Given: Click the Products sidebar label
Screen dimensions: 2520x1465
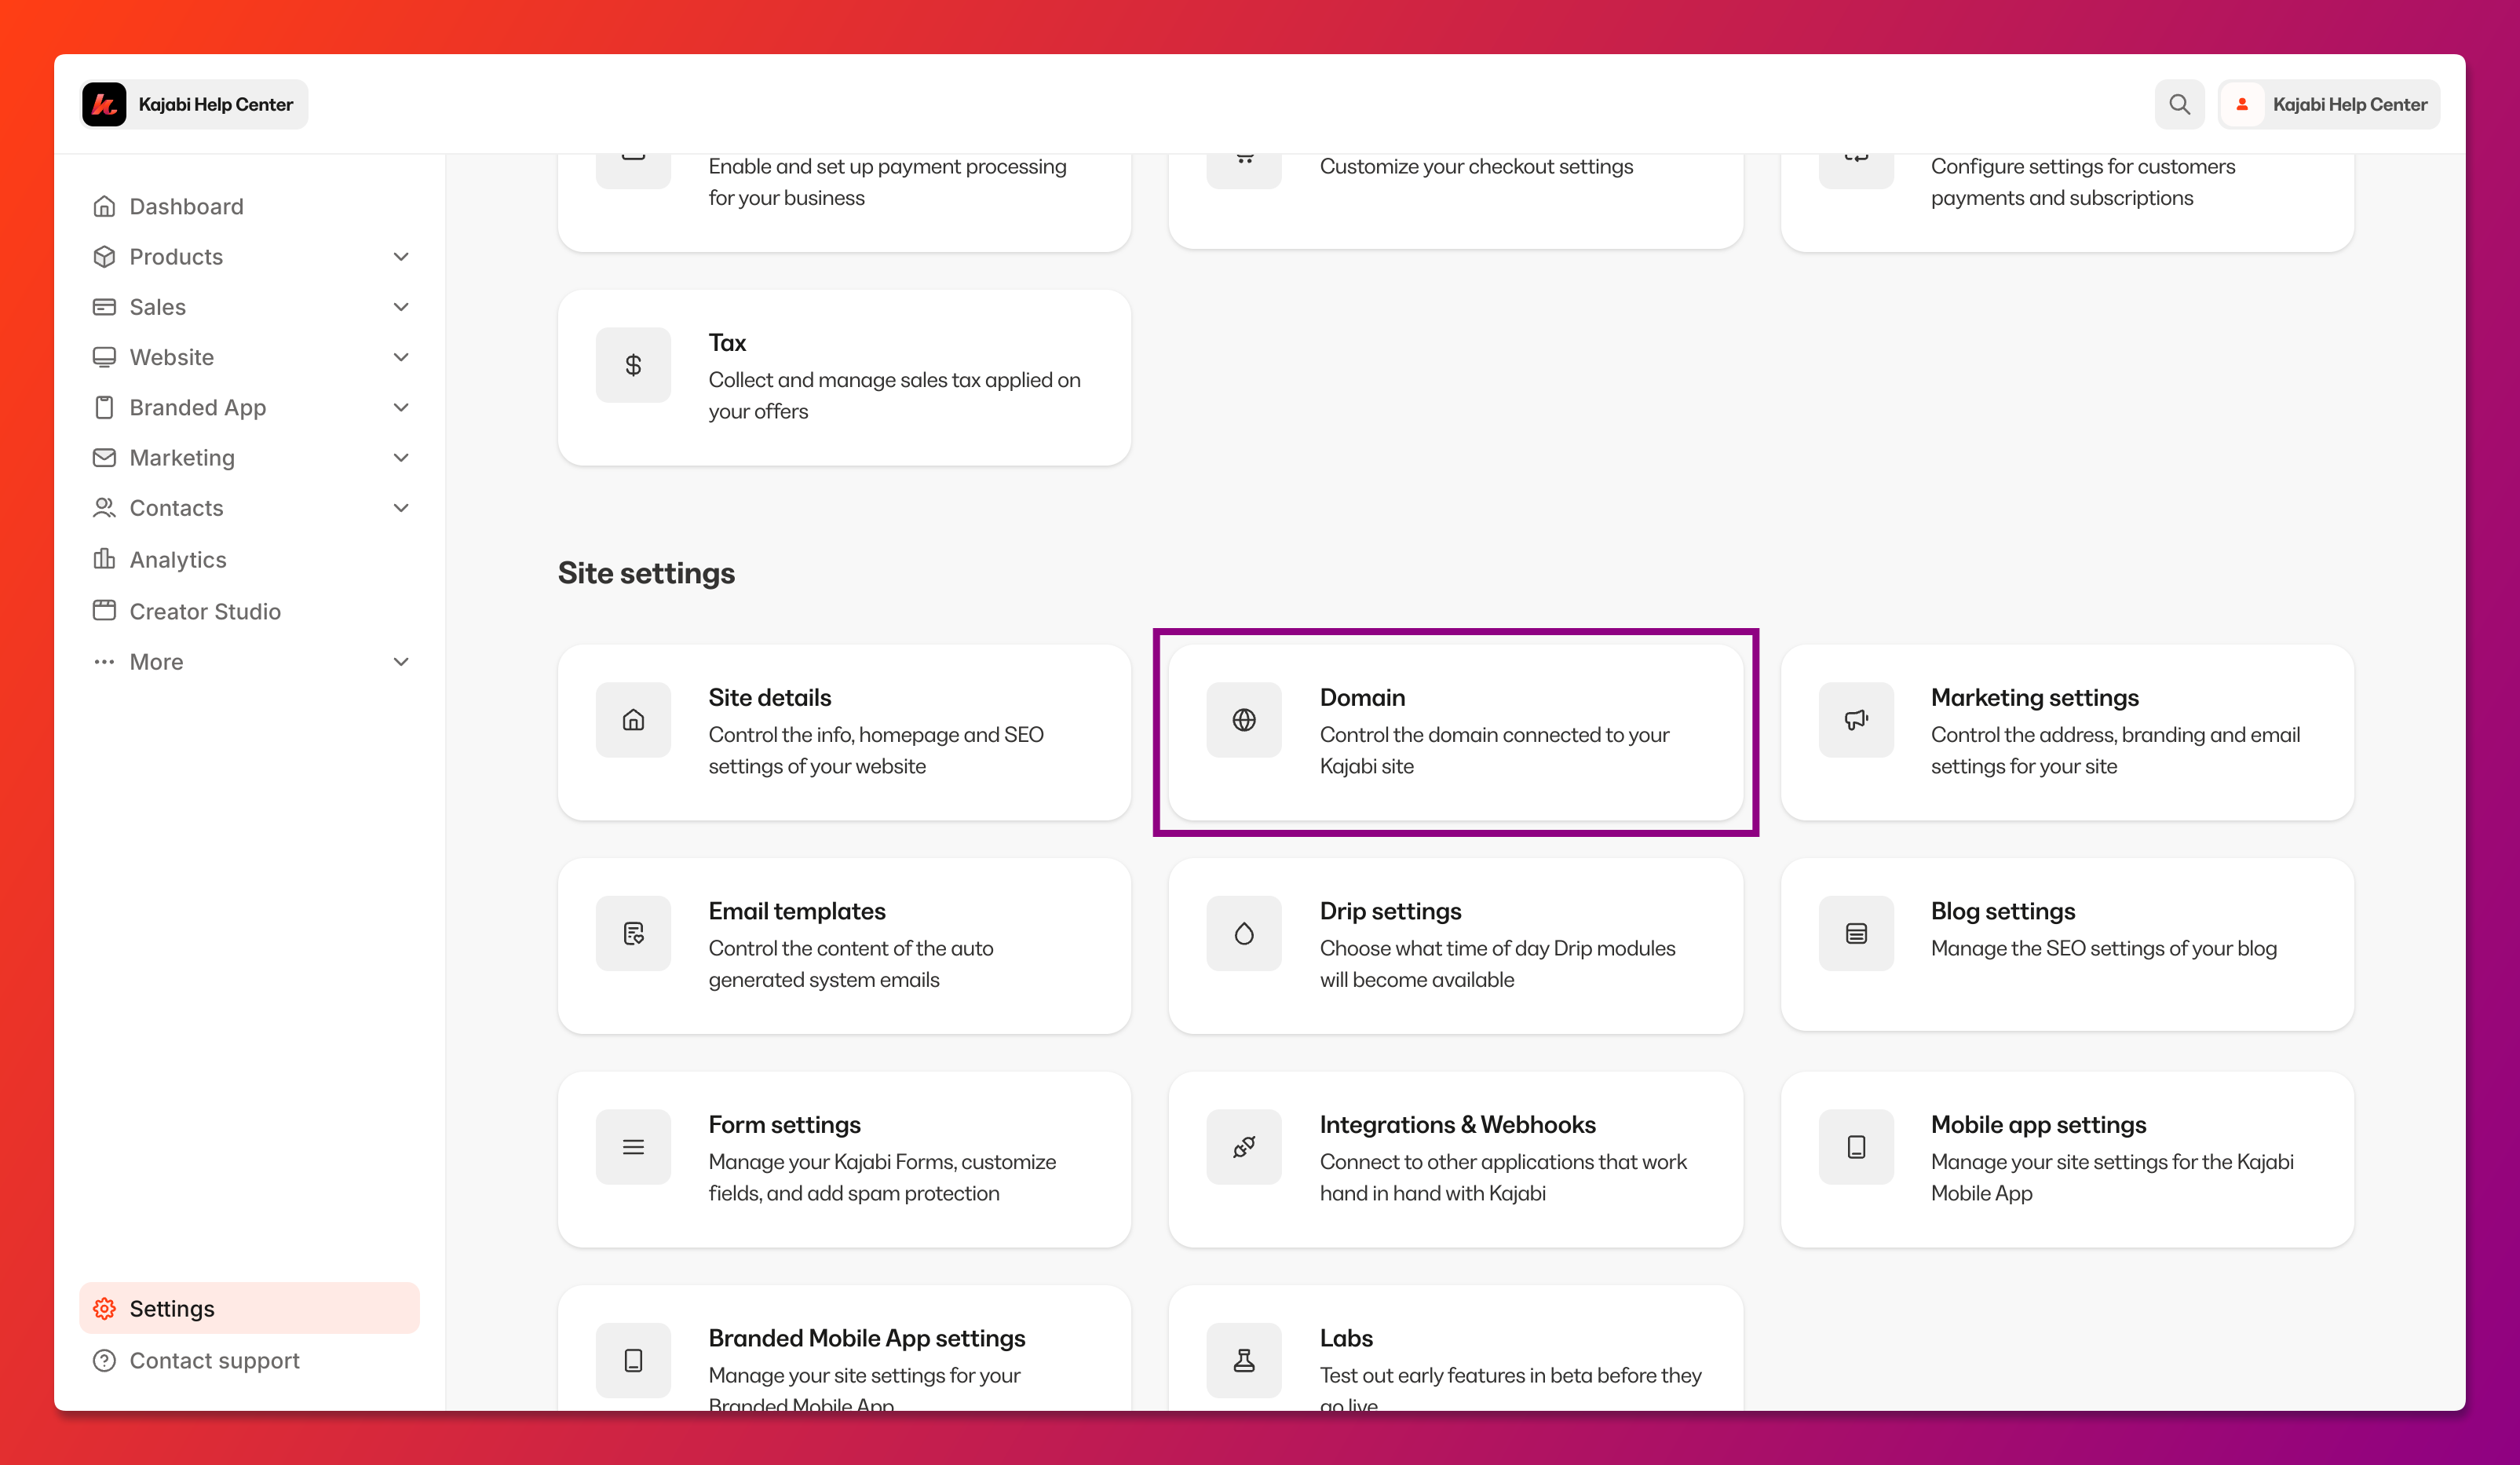Looking at the screenshot, I should coord(176,256).
